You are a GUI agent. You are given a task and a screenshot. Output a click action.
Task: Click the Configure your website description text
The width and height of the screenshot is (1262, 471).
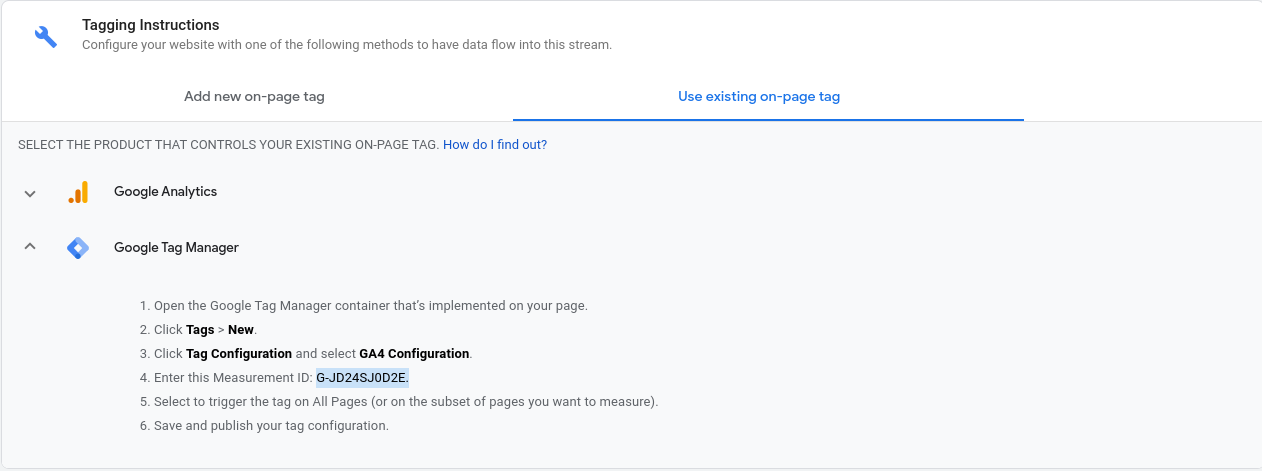pyautogui.click(x=347, y=45)
